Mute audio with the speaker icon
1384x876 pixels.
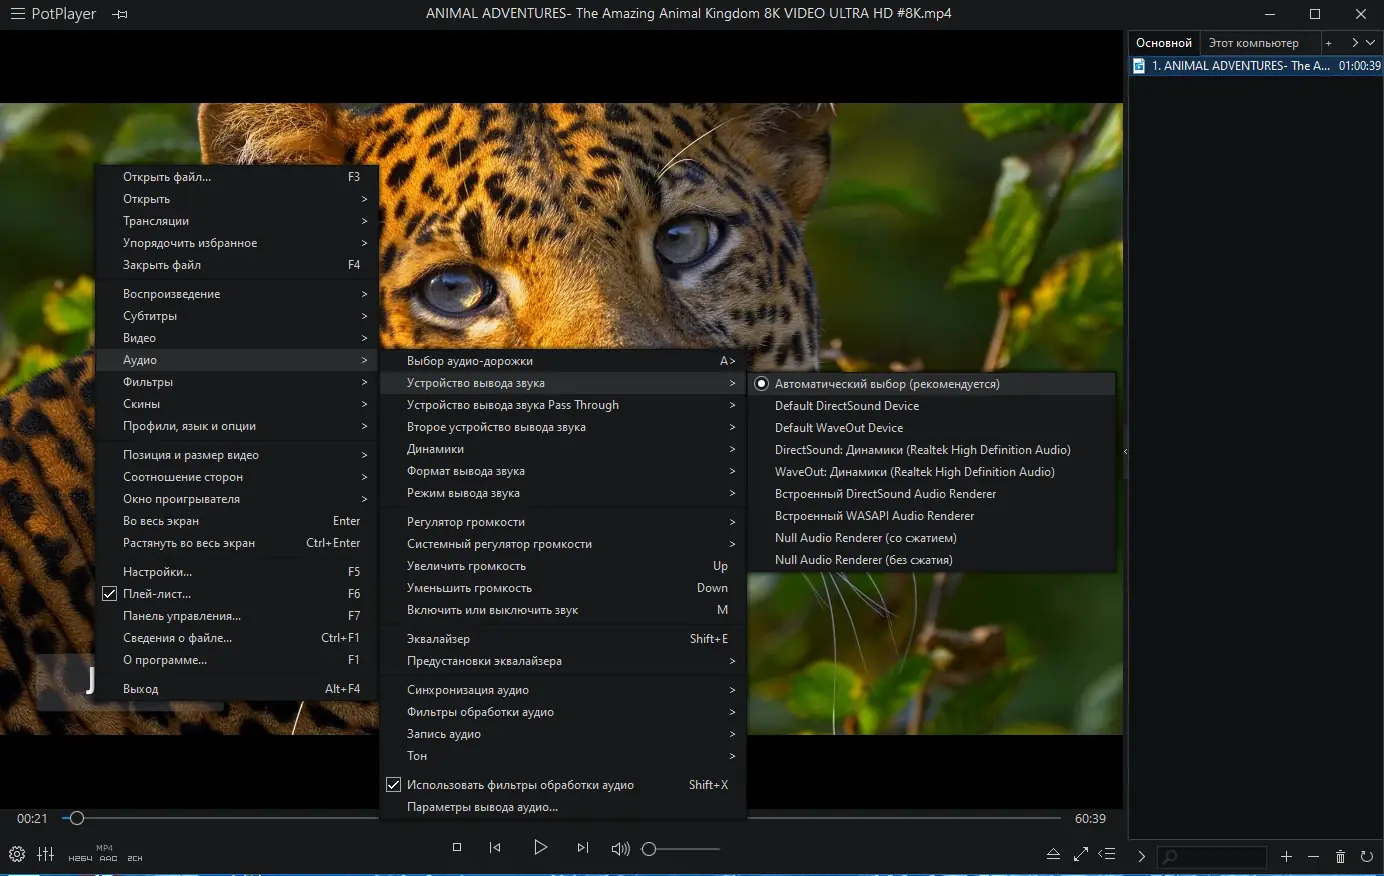(x=620, y=849)
